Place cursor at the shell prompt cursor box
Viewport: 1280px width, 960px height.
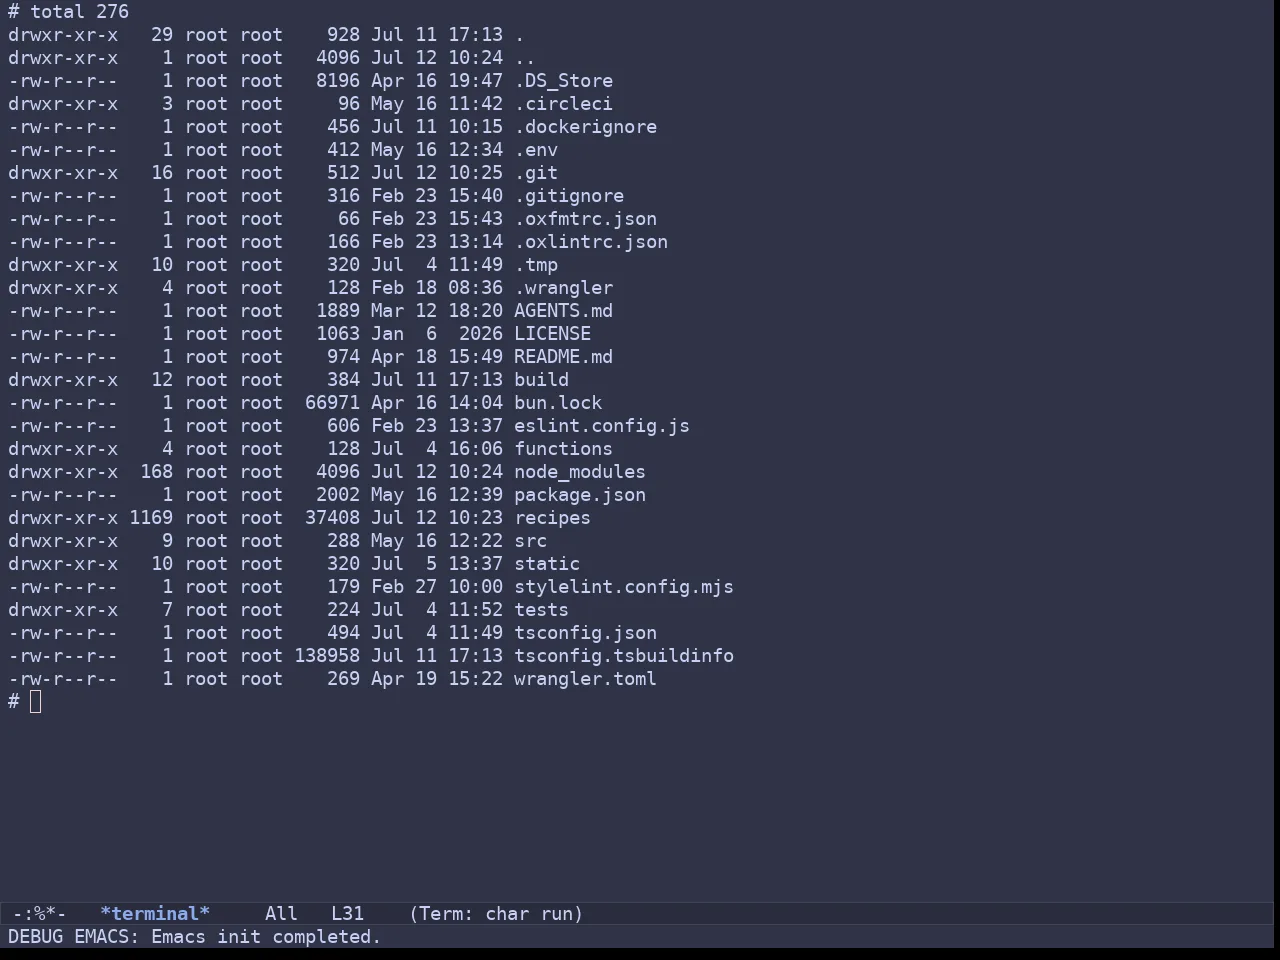click(x=36, y=701)
